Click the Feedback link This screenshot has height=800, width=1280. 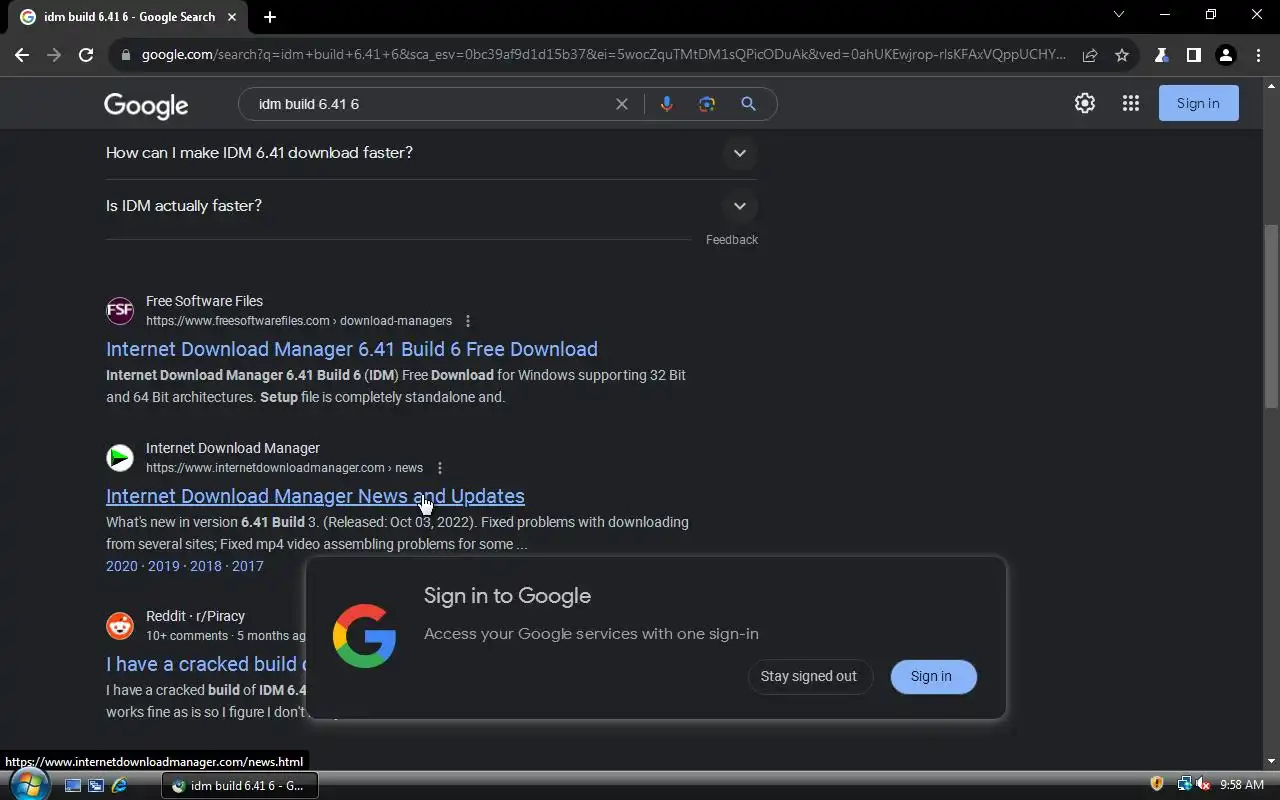click(x=732, y=240)
